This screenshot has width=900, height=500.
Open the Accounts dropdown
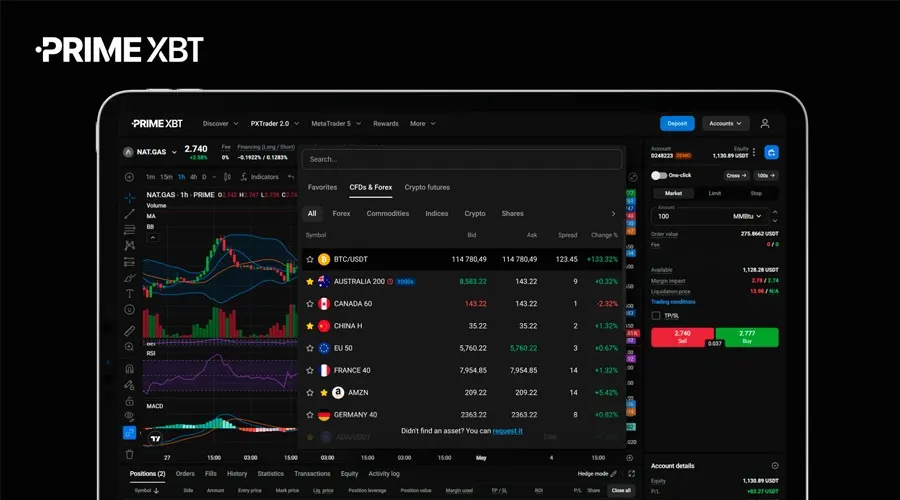coord(726,123)
